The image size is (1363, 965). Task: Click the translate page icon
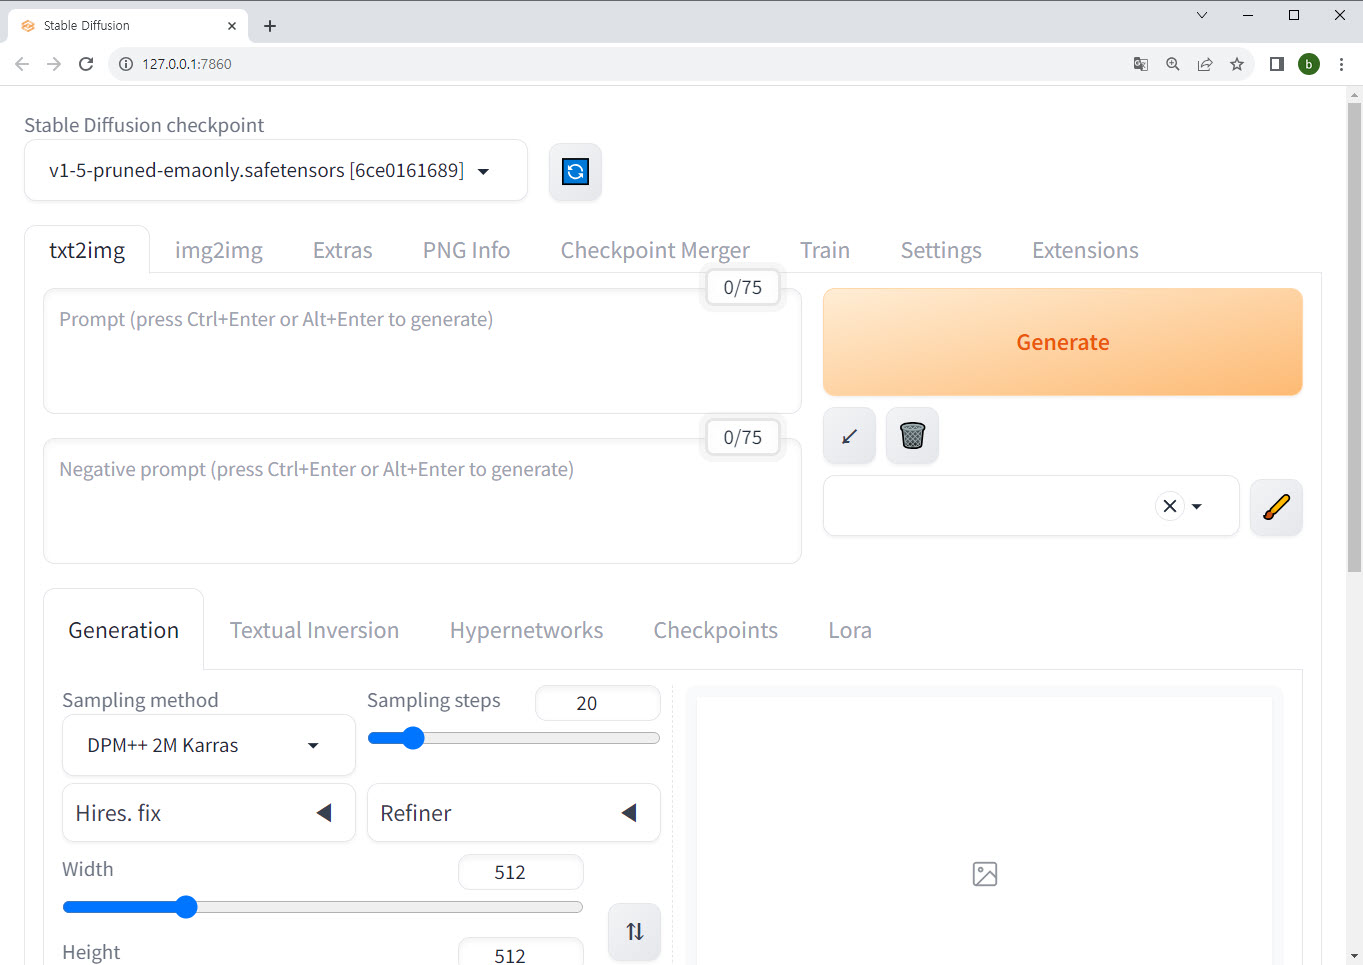(1140, 64)
